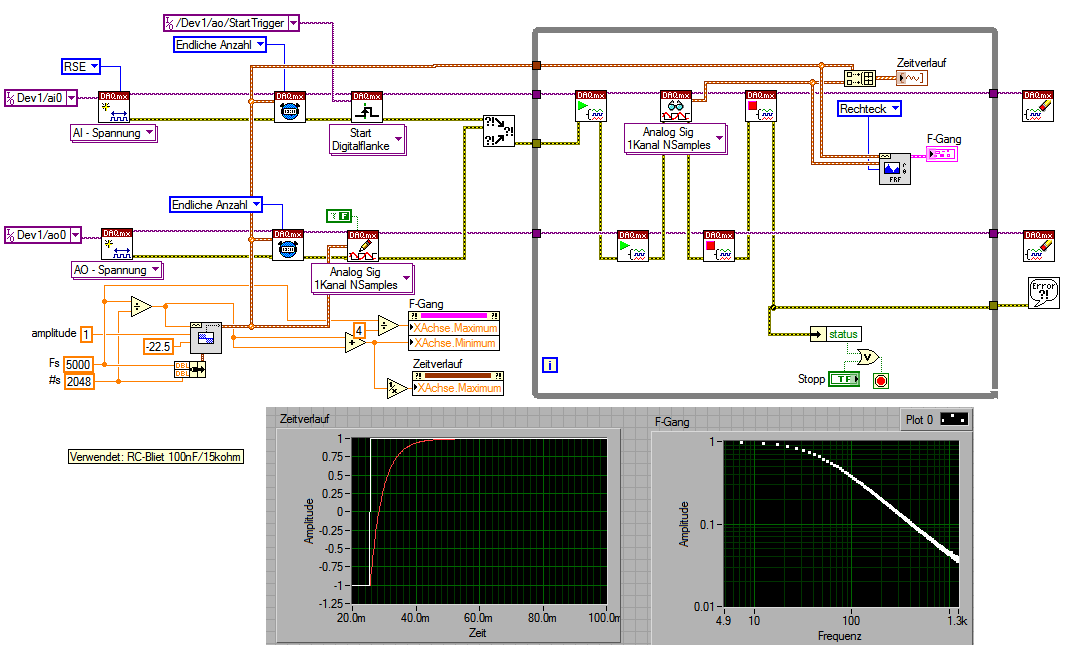This screenshot has width=1069, height=645.
Task: Open the upper Endliche Anzahl enum dropdown
Action: (260, 45)
